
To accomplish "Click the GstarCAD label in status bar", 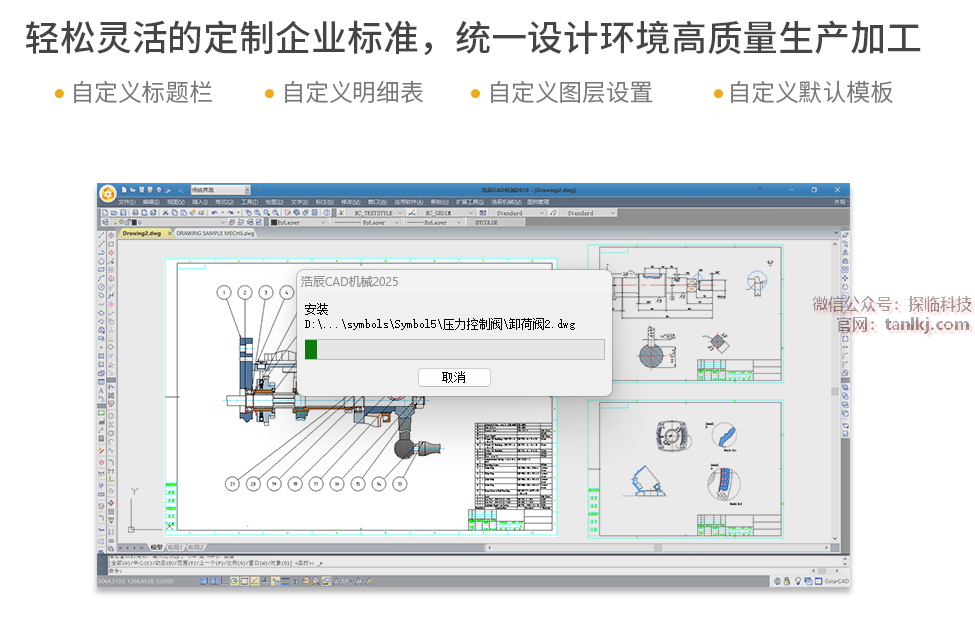I will coord(836,581).
